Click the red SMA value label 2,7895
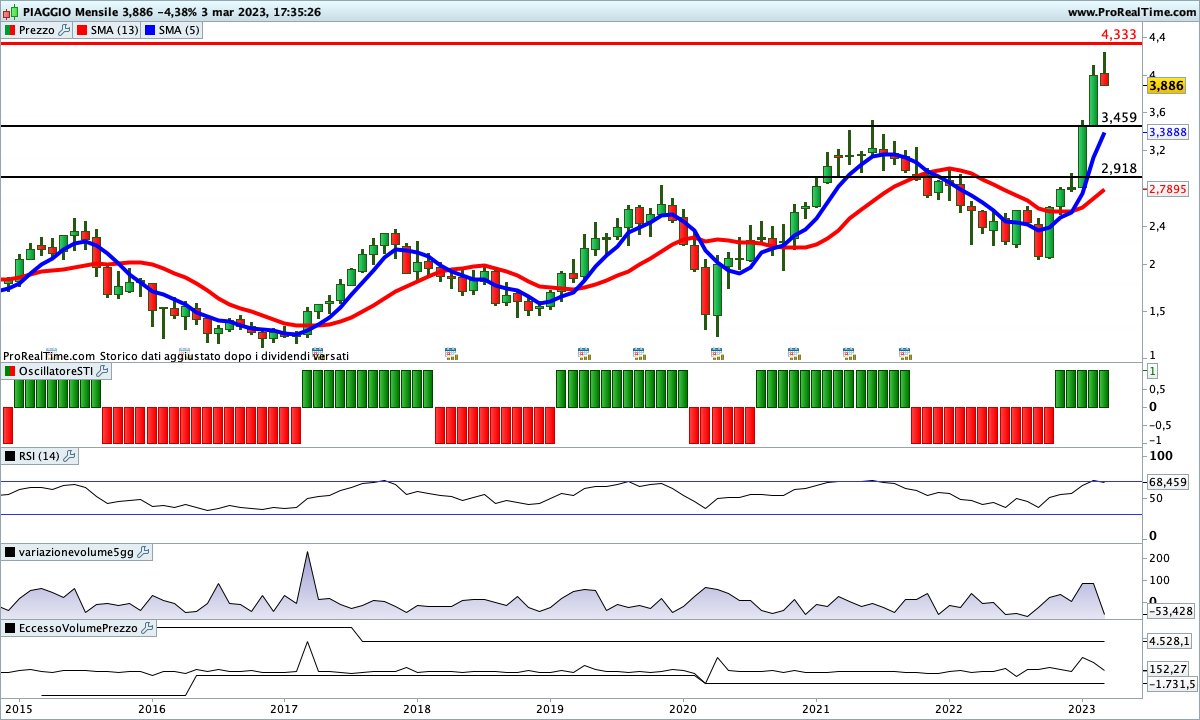The image size is (1200, 720). click(1168, 189)
